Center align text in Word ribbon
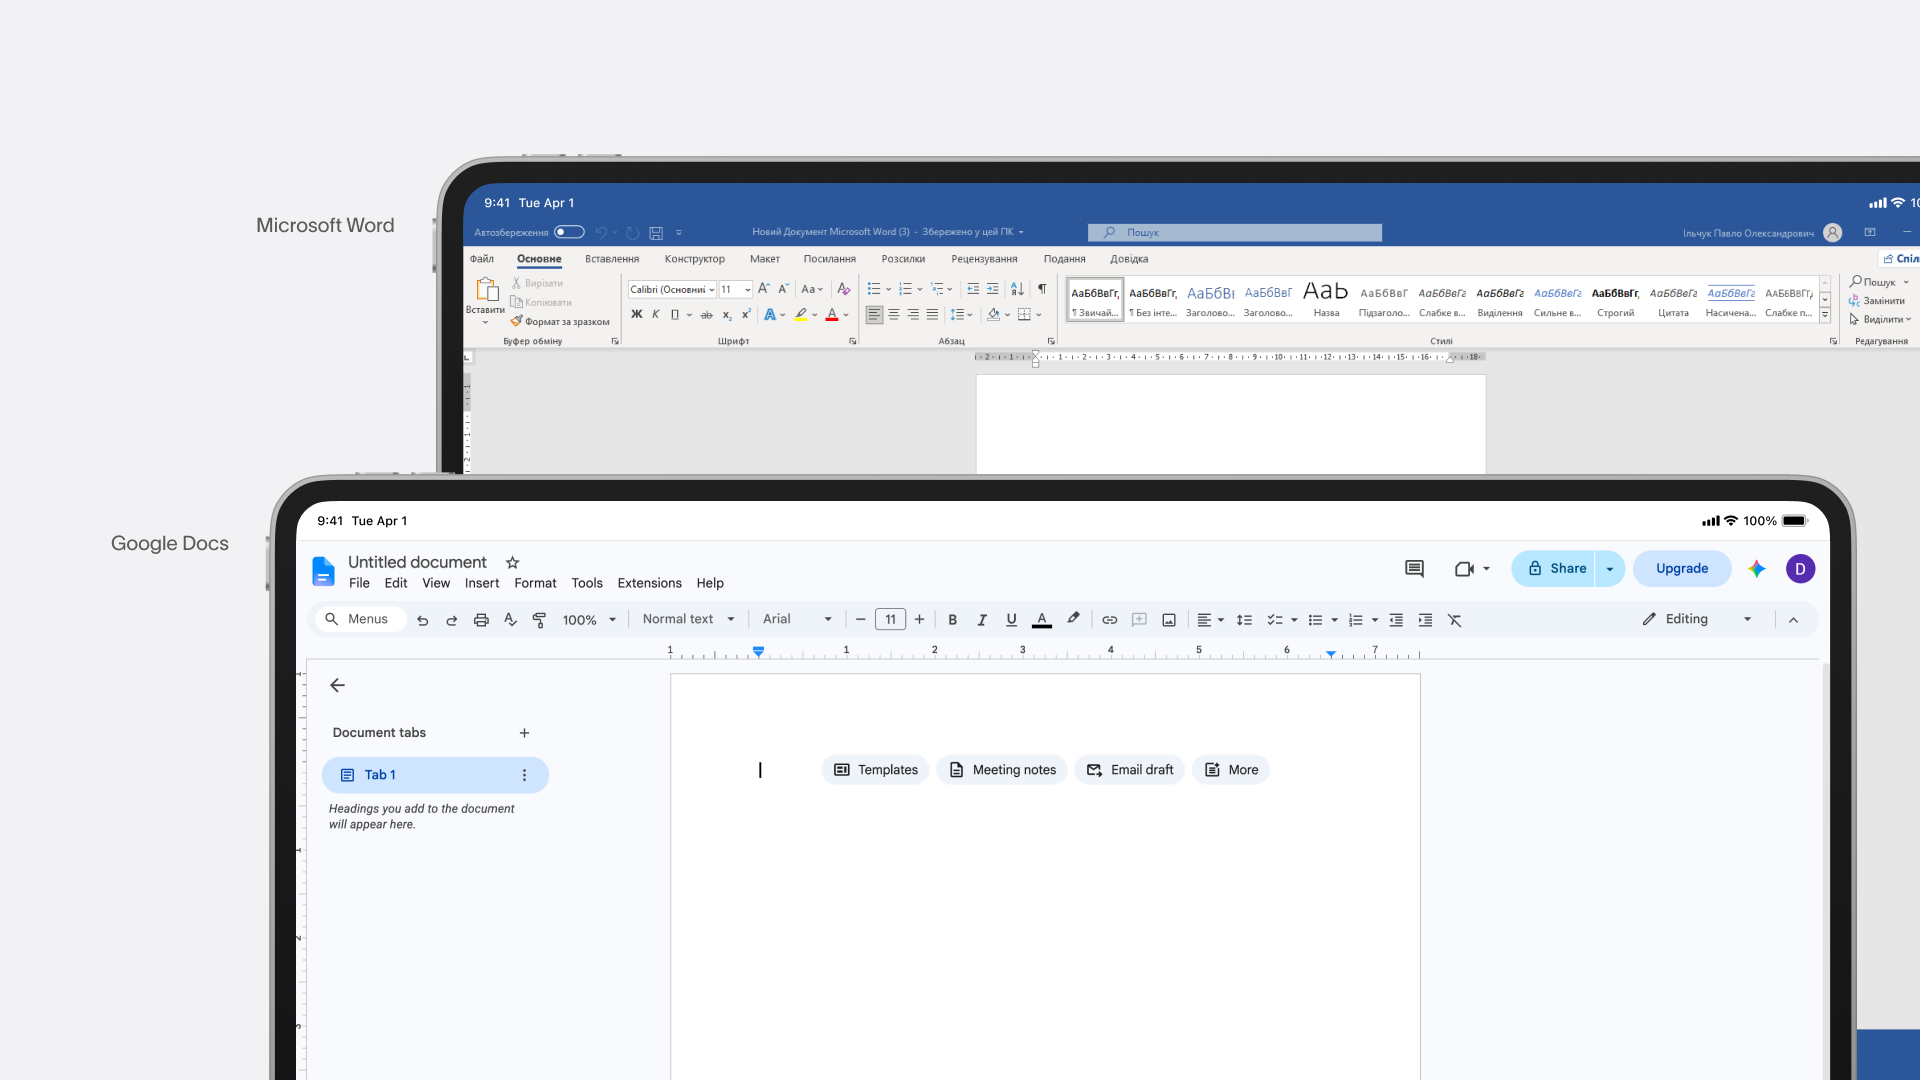 (x=894, y=315)
